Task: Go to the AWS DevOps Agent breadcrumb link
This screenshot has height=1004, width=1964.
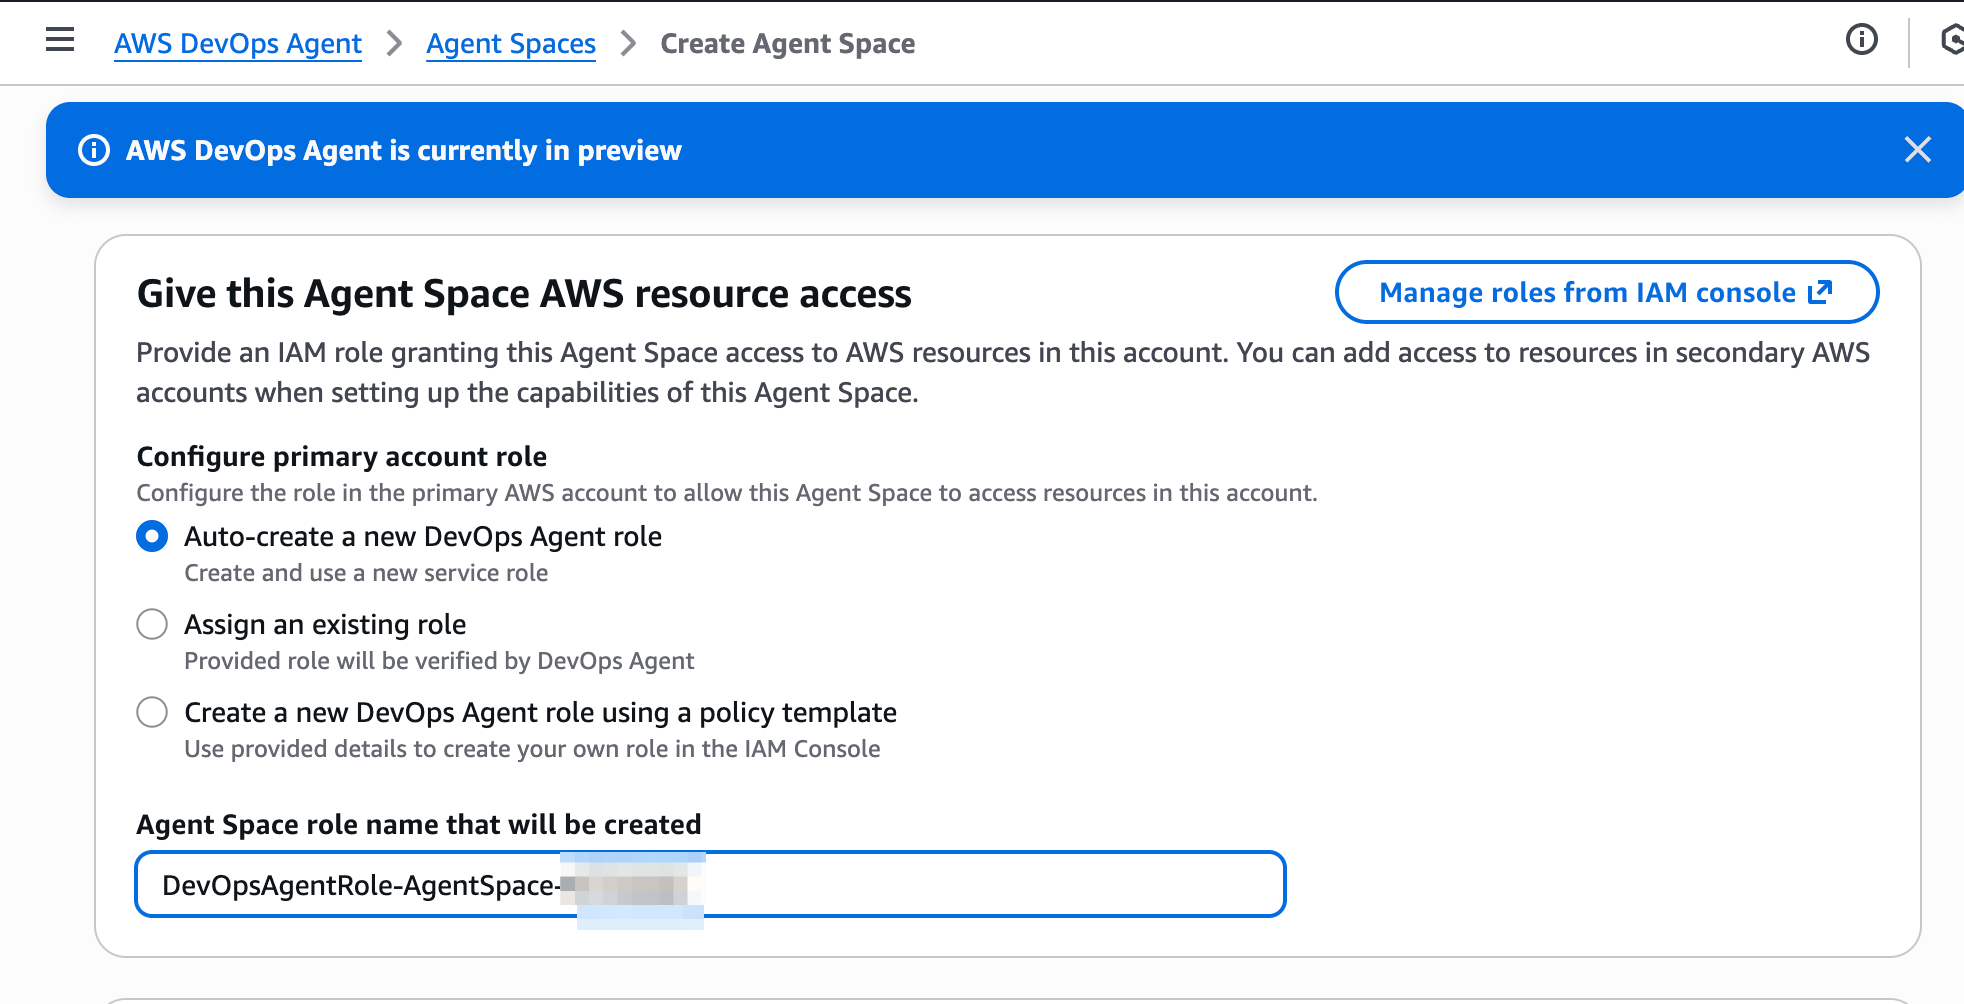Action: (238, 44)
